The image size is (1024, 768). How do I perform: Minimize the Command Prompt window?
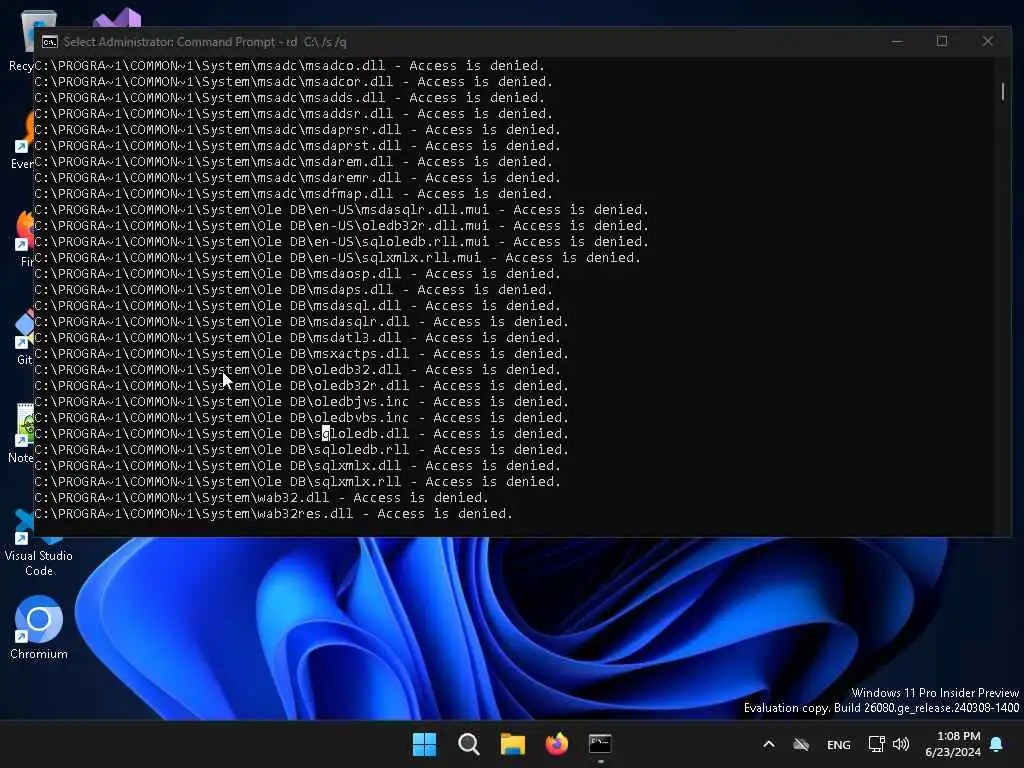coord(897,41)
